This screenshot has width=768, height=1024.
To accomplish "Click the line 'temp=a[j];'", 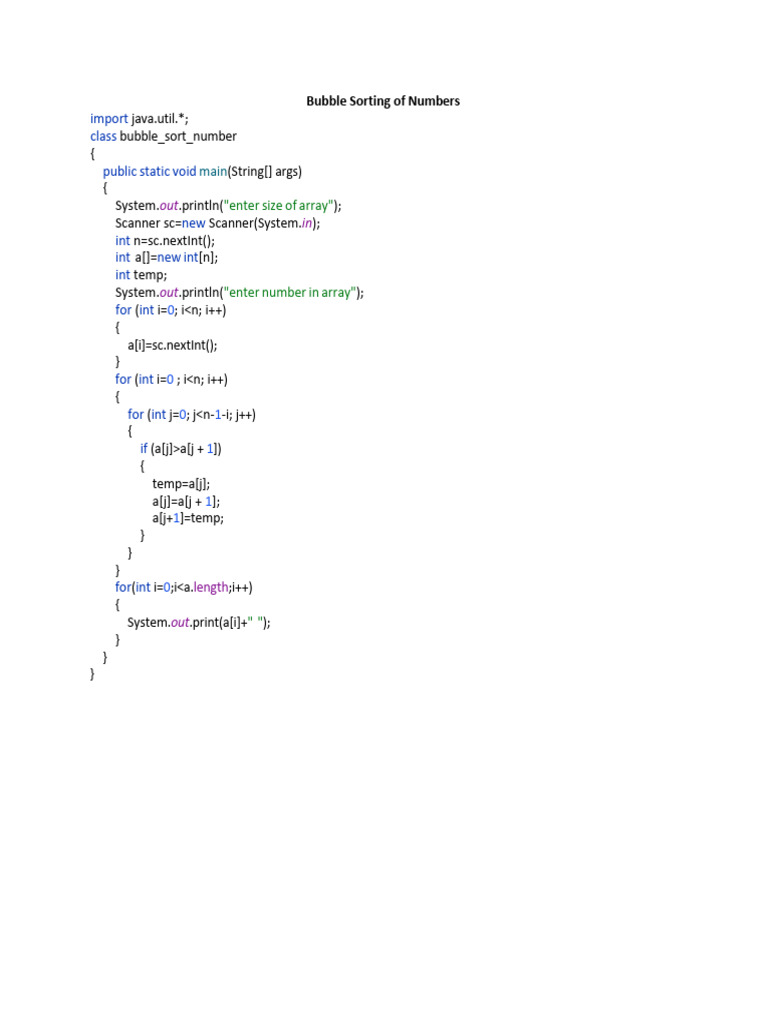I will (181, 484).
